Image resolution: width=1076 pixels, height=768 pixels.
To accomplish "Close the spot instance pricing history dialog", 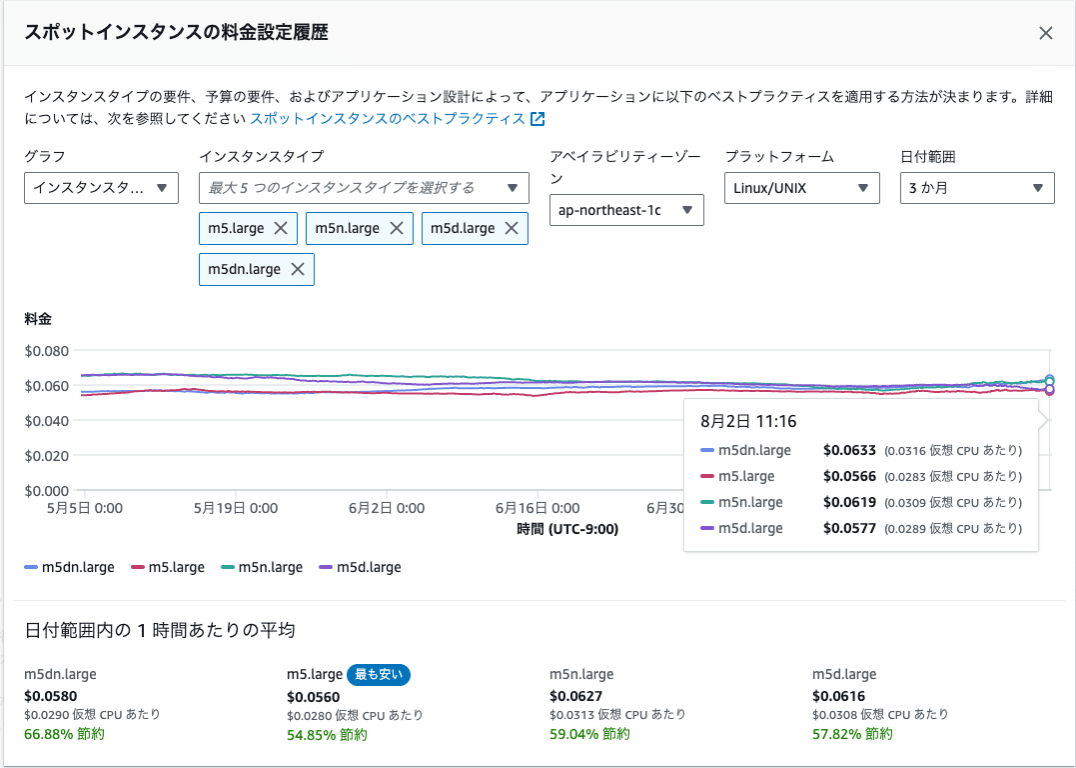I will (x=1045, y=33).
